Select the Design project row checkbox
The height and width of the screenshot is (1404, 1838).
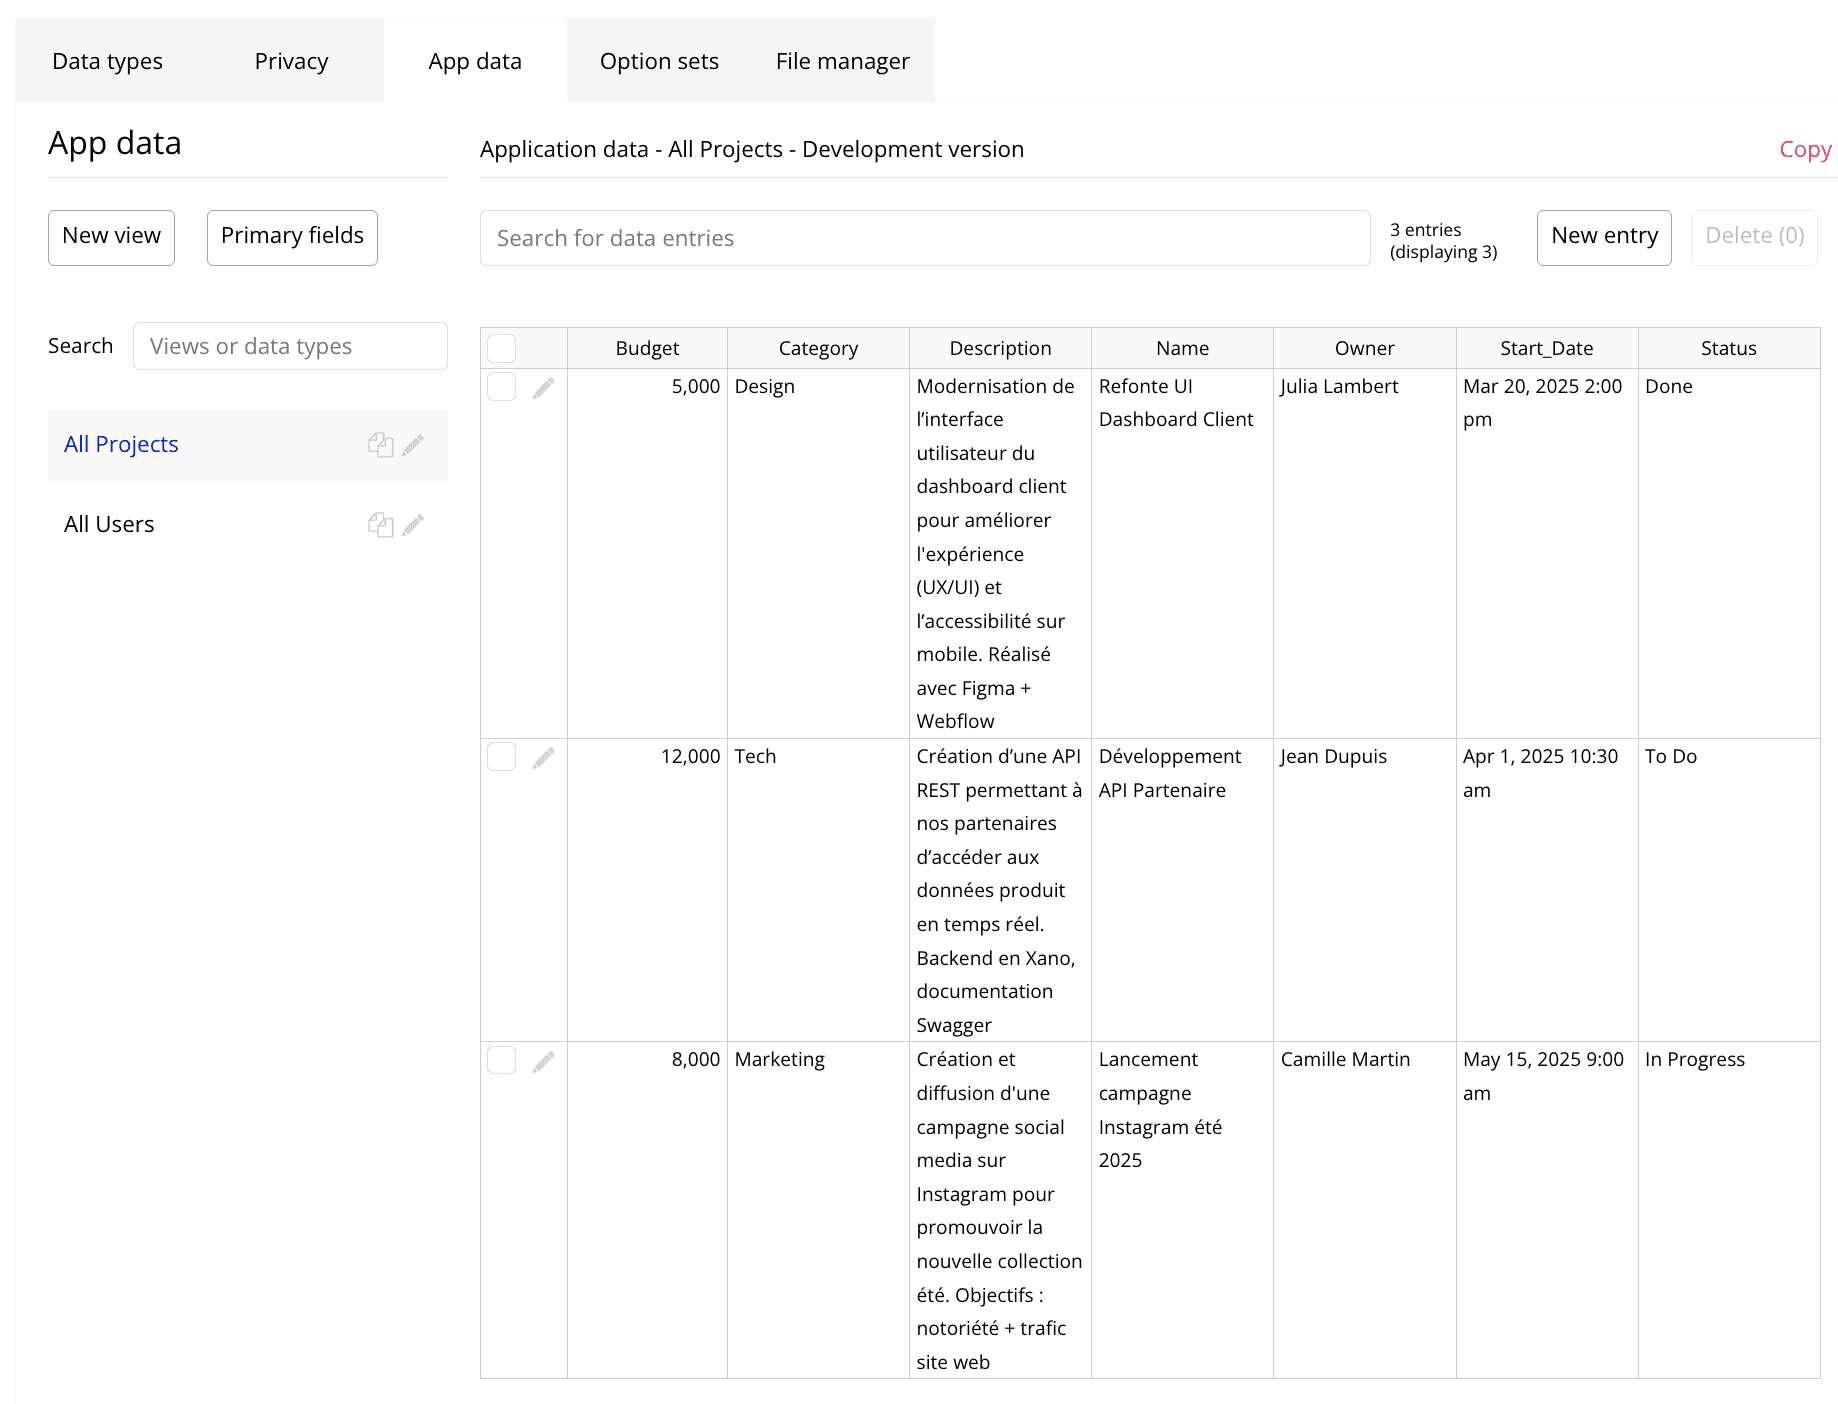(x=501, y=386)
